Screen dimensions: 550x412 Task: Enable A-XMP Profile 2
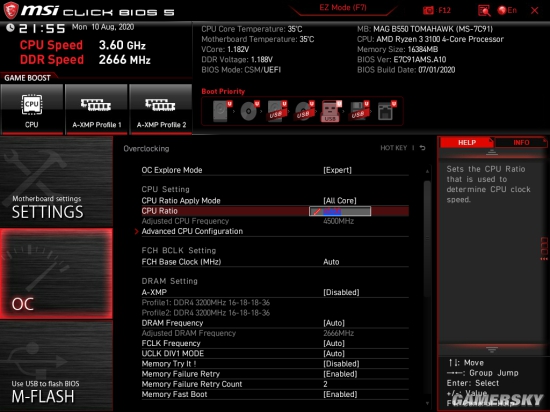161,109
